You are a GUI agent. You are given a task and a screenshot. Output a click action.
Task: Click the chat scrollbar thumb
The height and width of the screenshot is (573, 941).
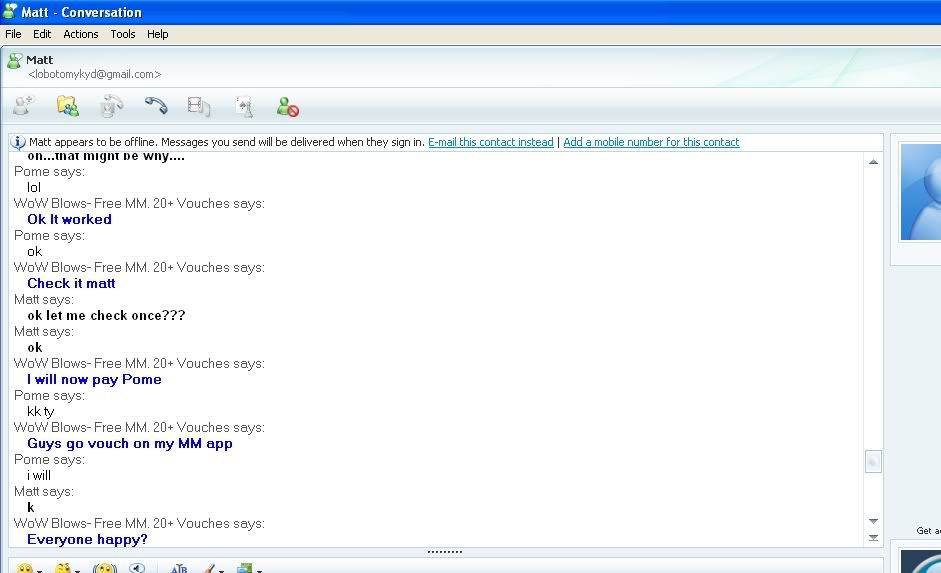873,461
